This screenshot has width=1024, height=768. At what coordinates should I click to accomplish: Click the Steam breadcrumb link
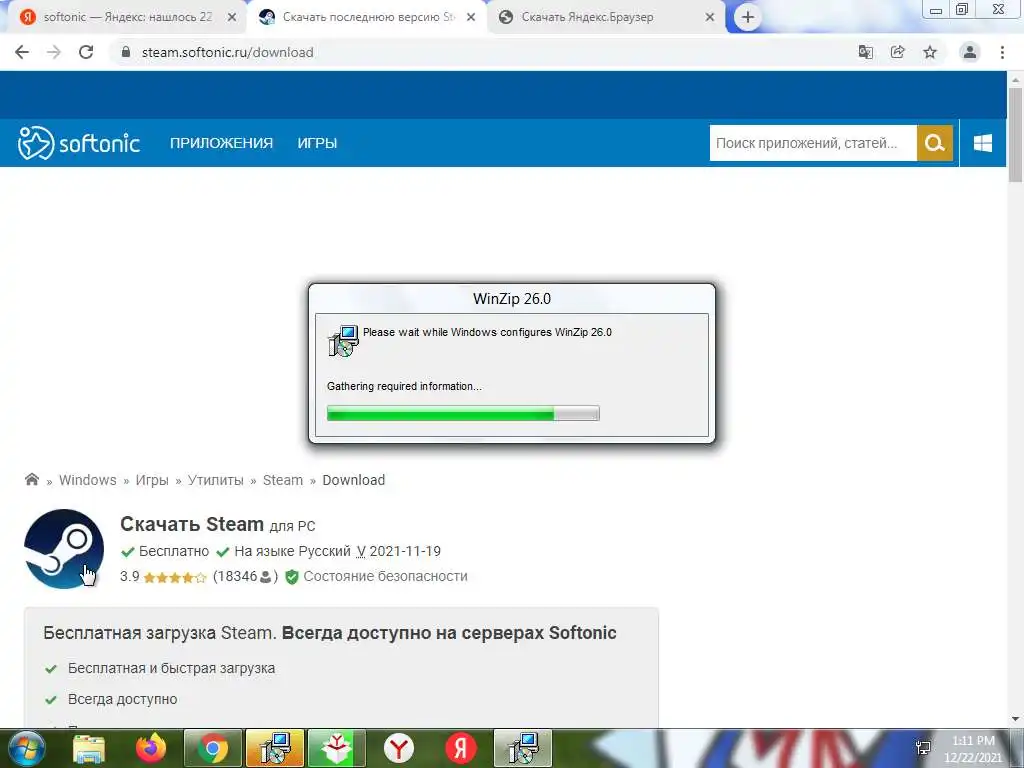tap(283, 480)
